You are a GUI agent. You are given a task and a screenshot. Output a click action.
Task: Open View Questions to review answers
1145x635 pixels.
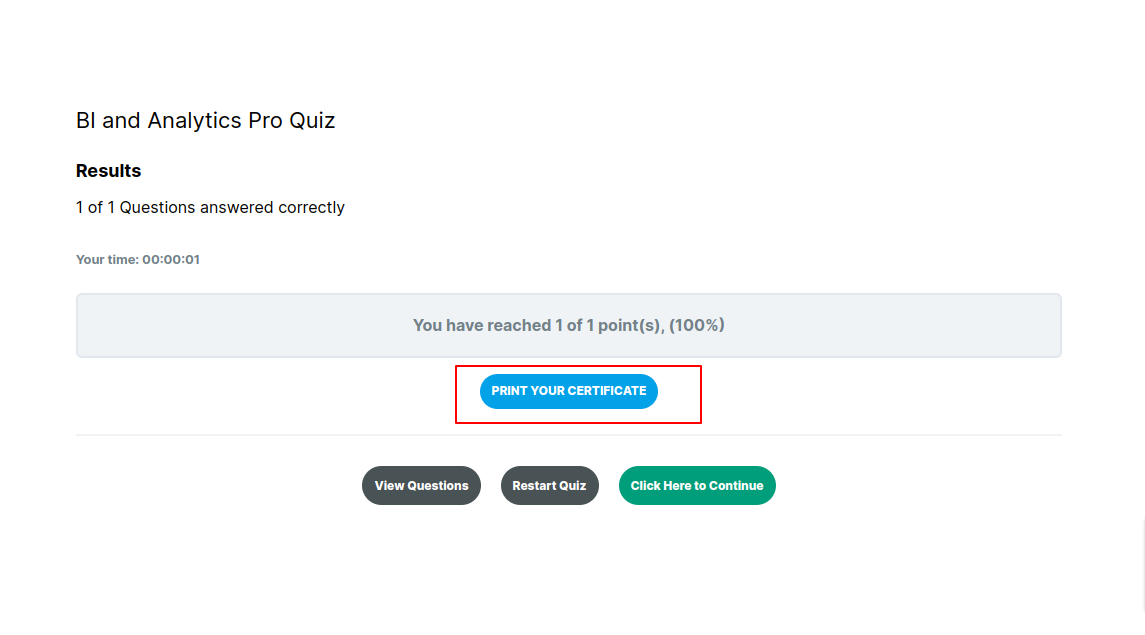[x=421, y=485]
